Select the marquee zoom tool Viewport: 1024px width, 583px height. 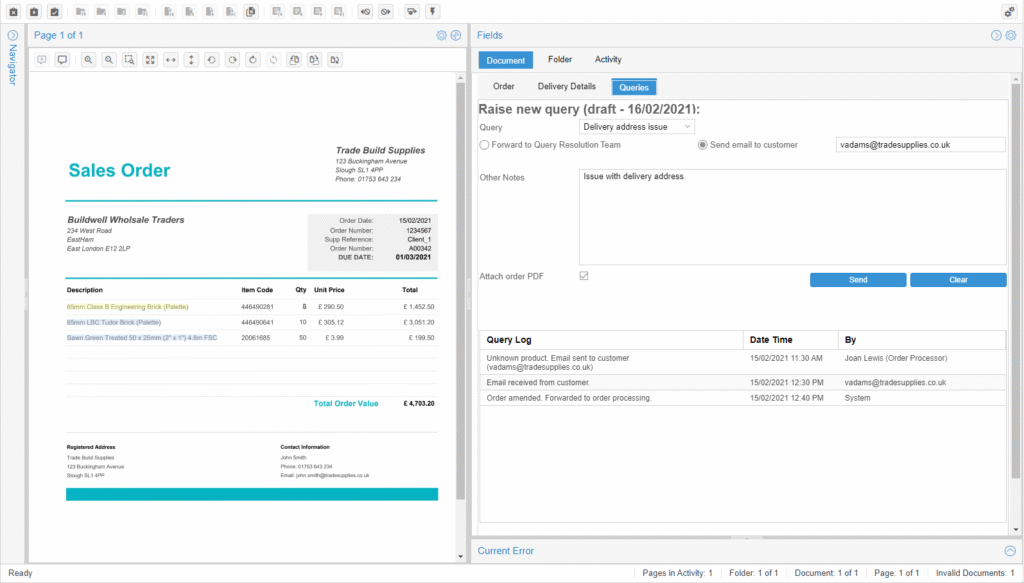[129, 59]
